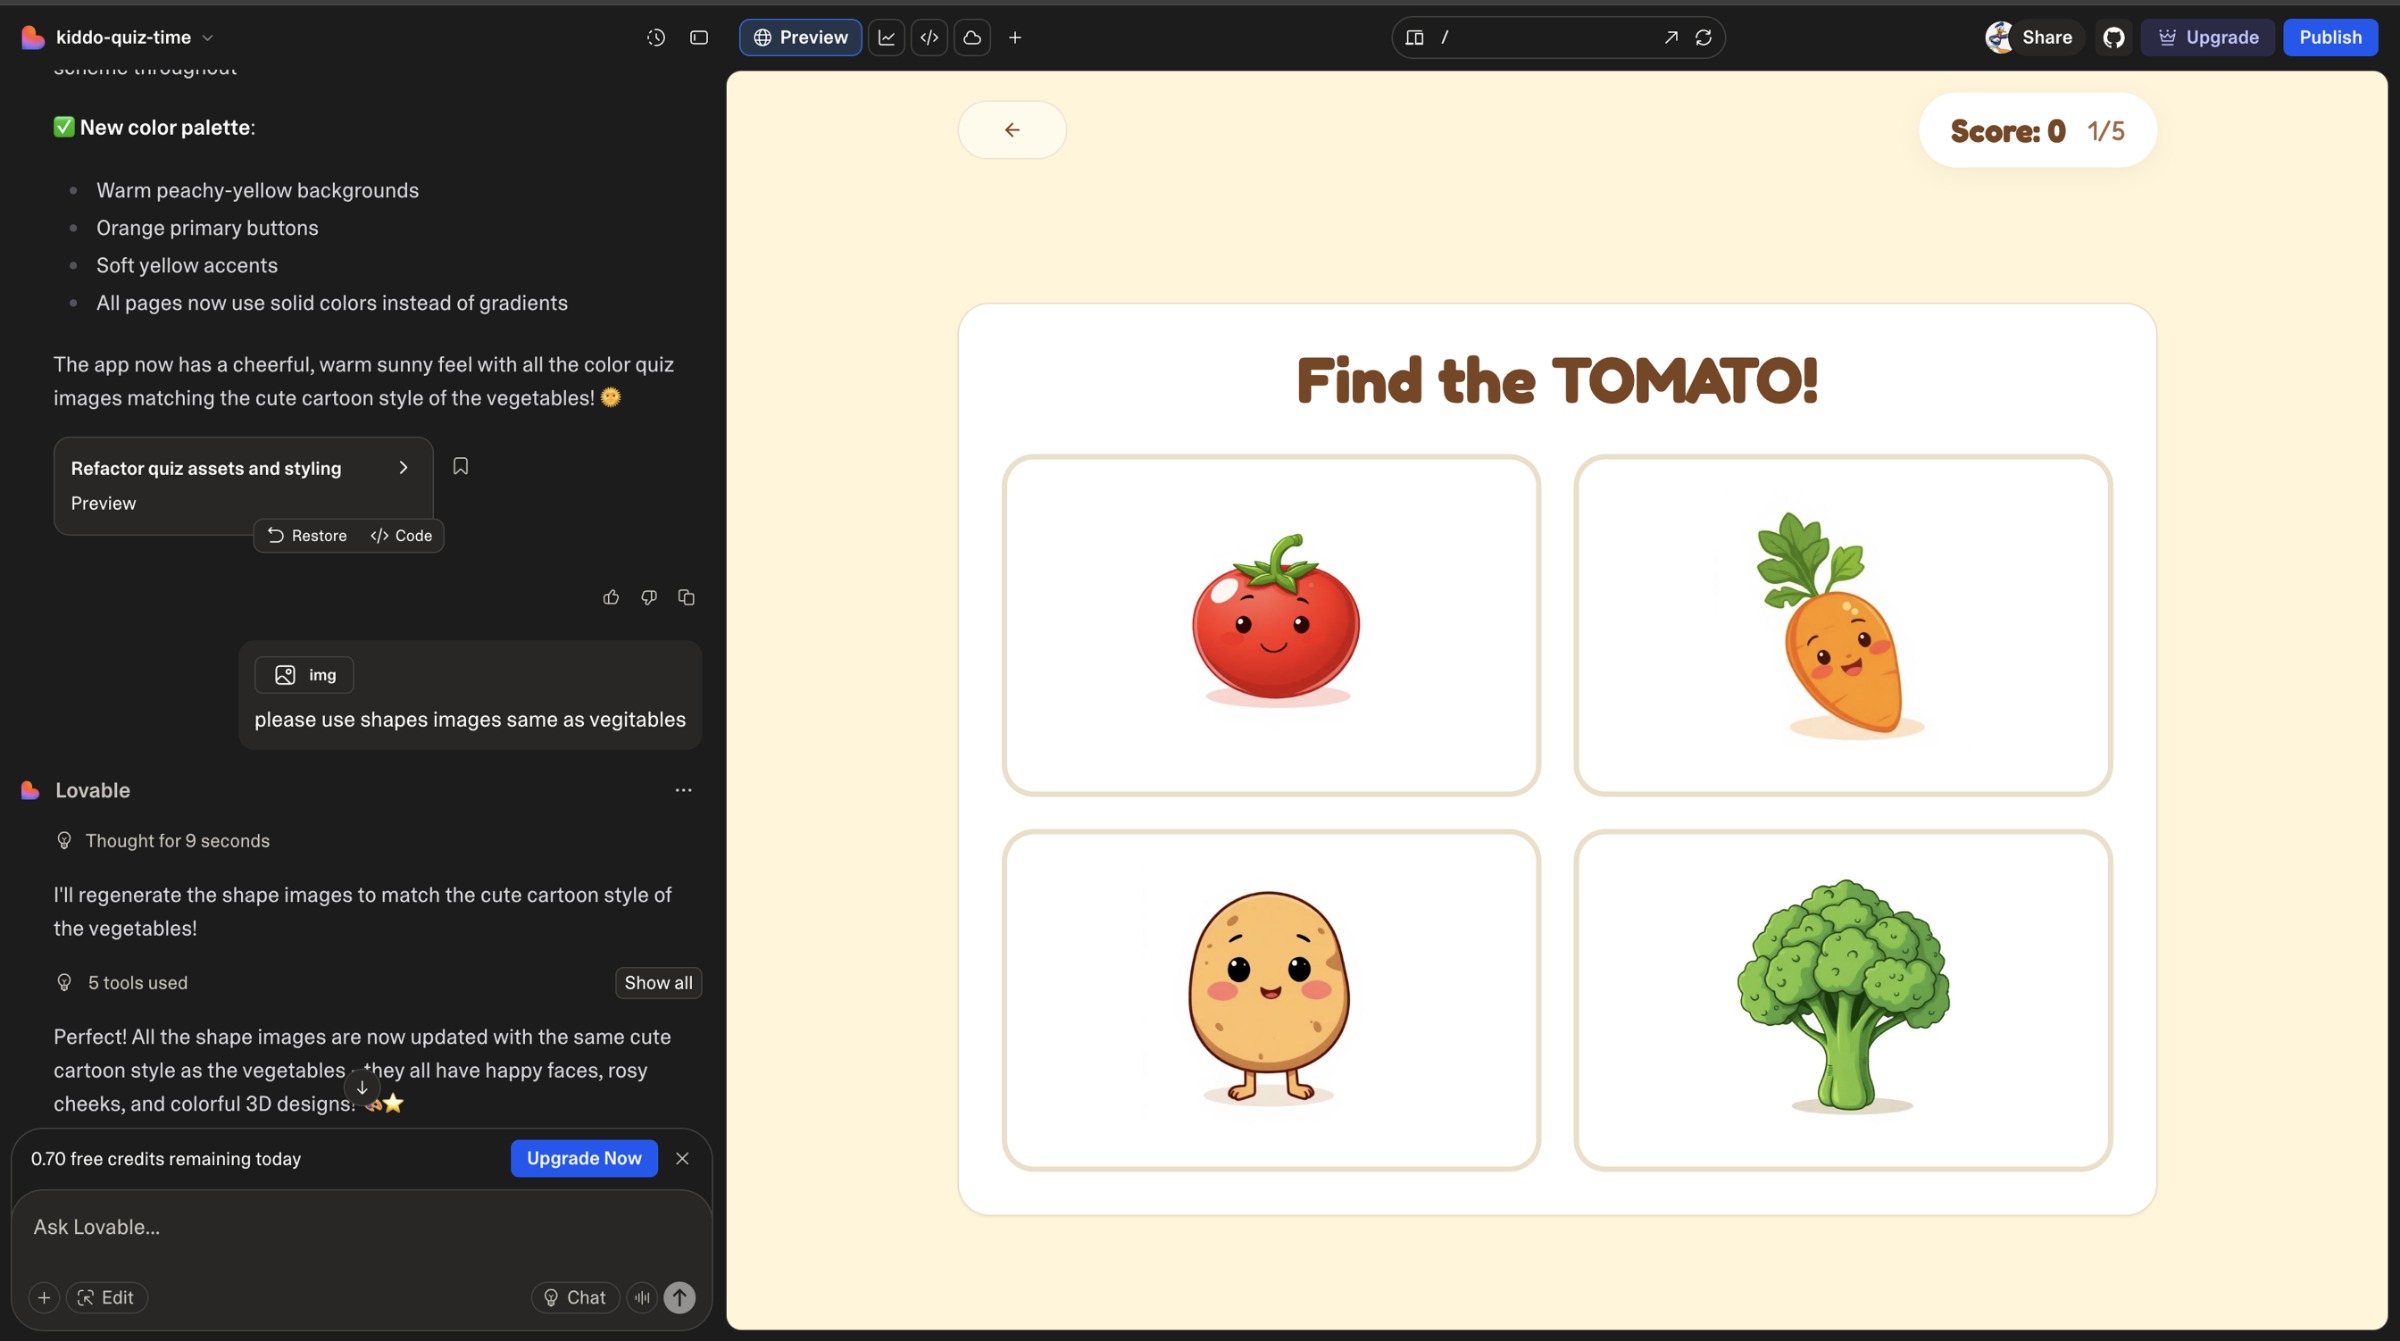Screen dimensions: 2400x1341
Task: Start voice input microphone icon
Action: [x=642, y=1297]
